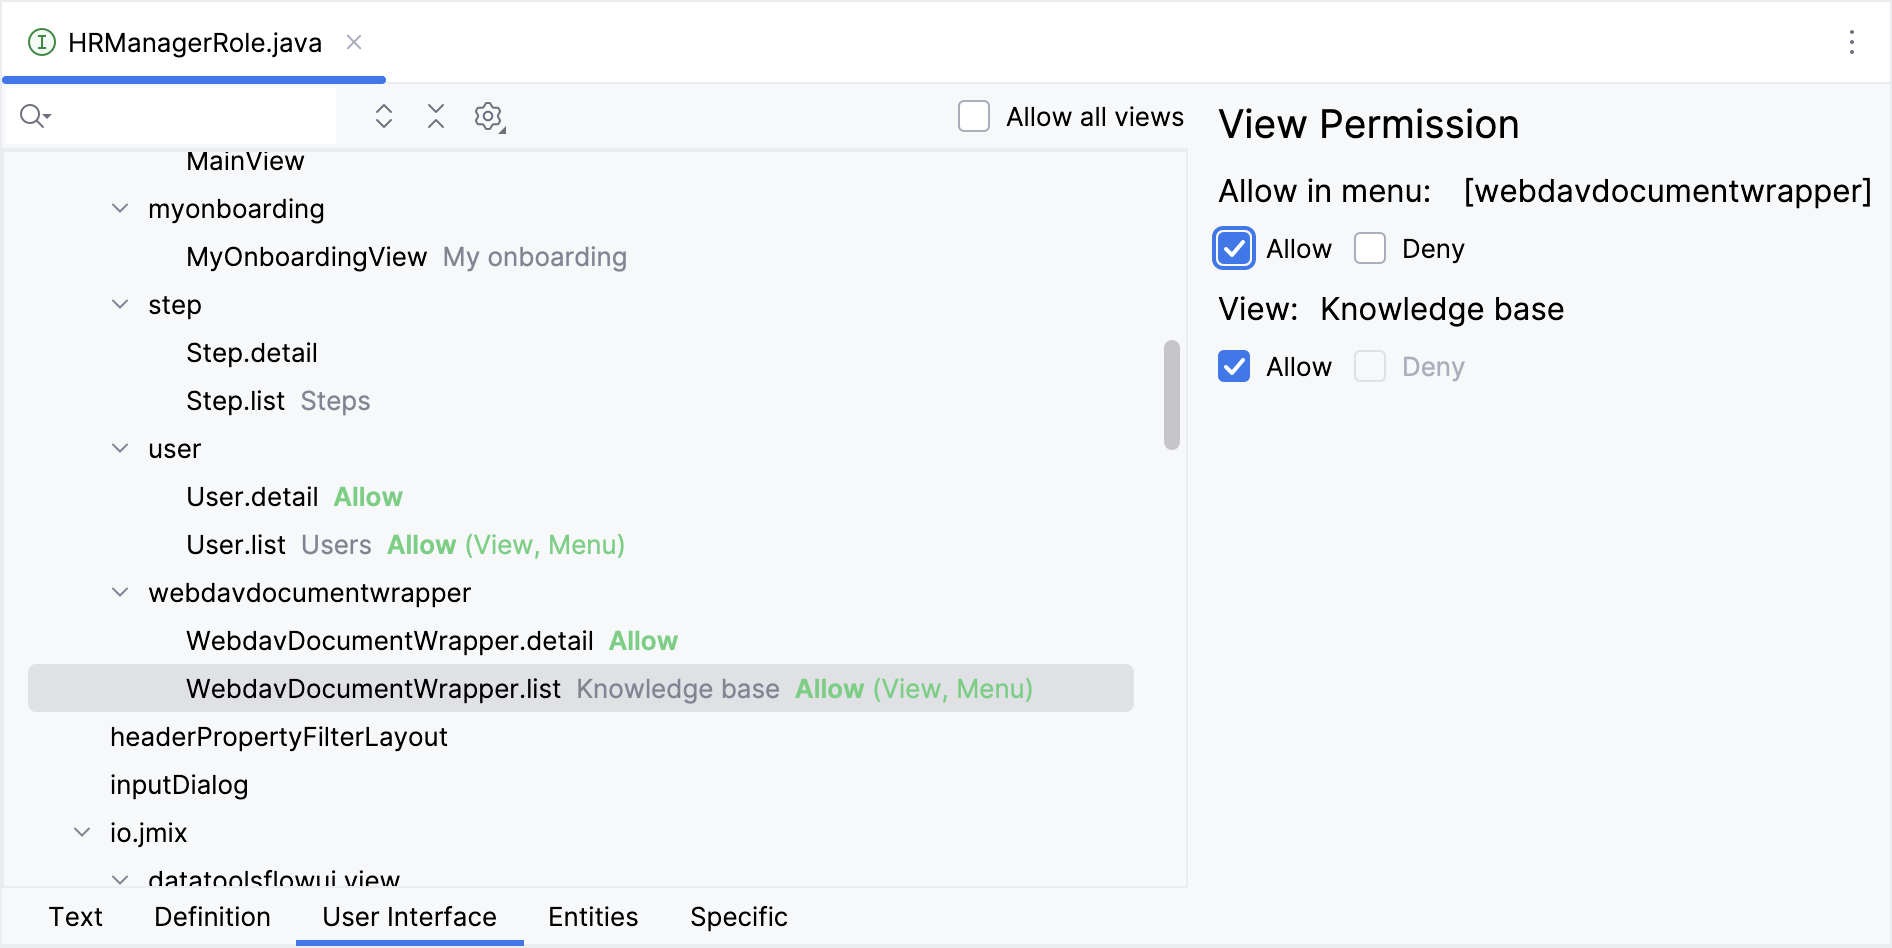Enable the Allow all views checkbox
This screenshot has width=1892, height=948.
[x=974, y=116]
